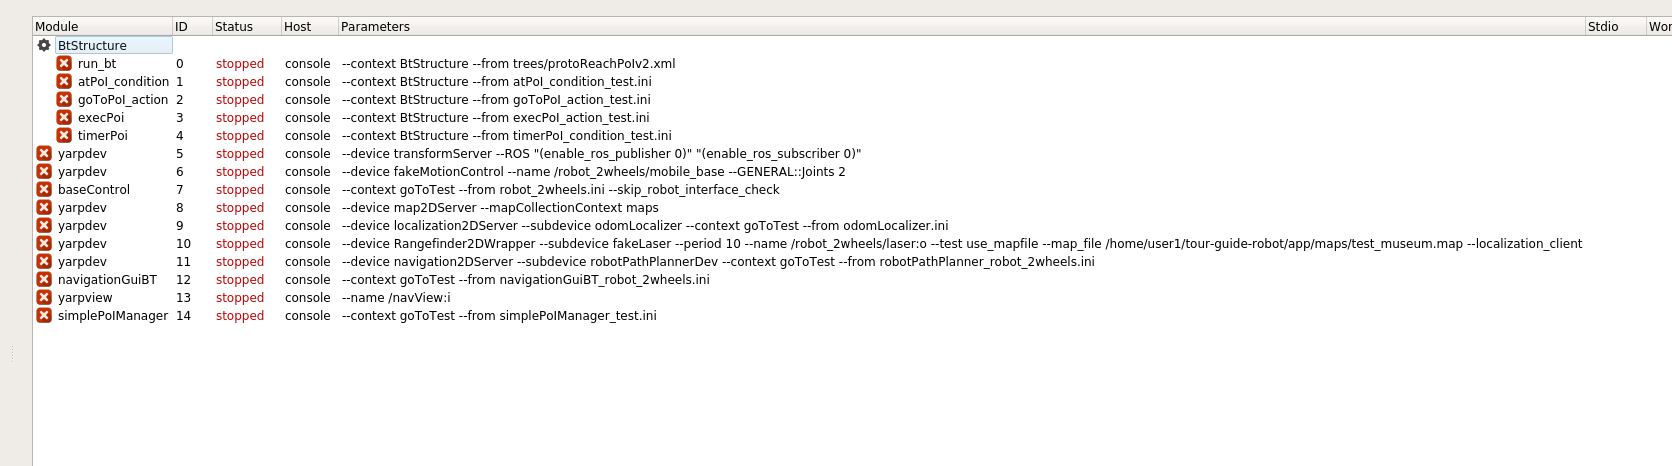Click the red stopped icon for execPoi
Viewport: 1672px width, 466px height.
(64, 117)
